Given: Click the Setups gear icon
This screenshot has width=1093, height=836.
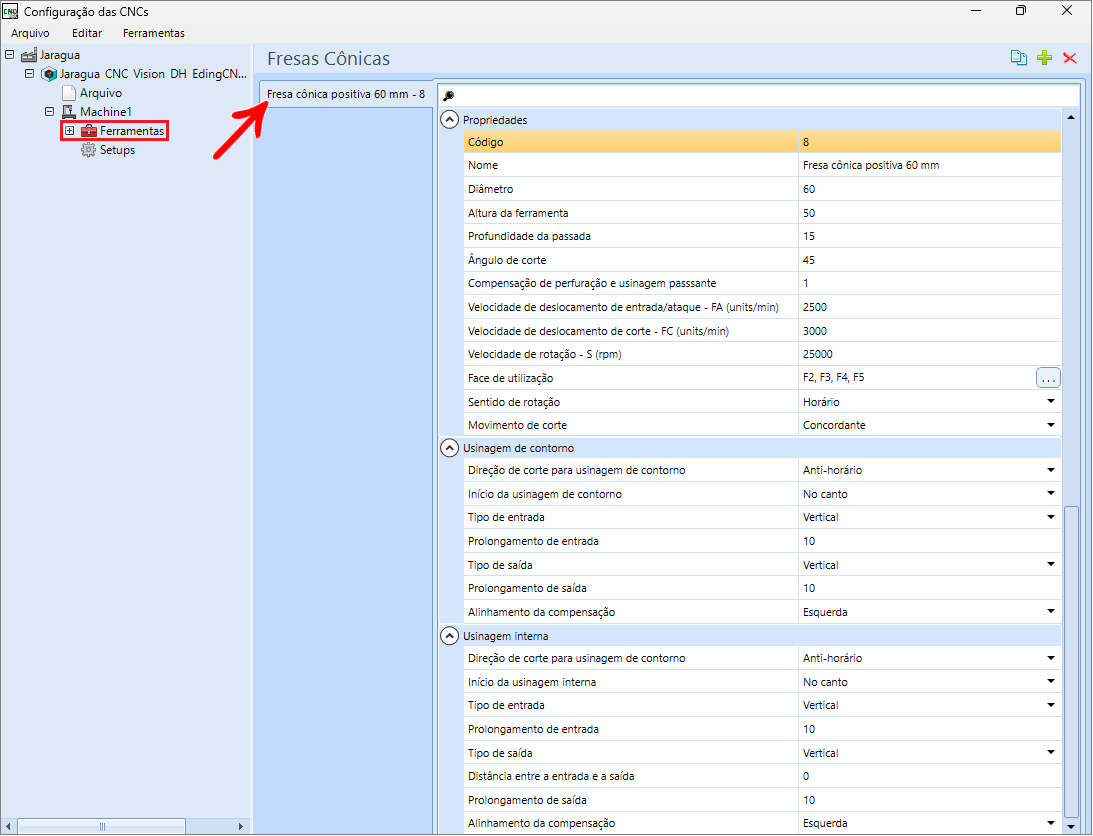Looking at the screenshot, I should [88, 150].
